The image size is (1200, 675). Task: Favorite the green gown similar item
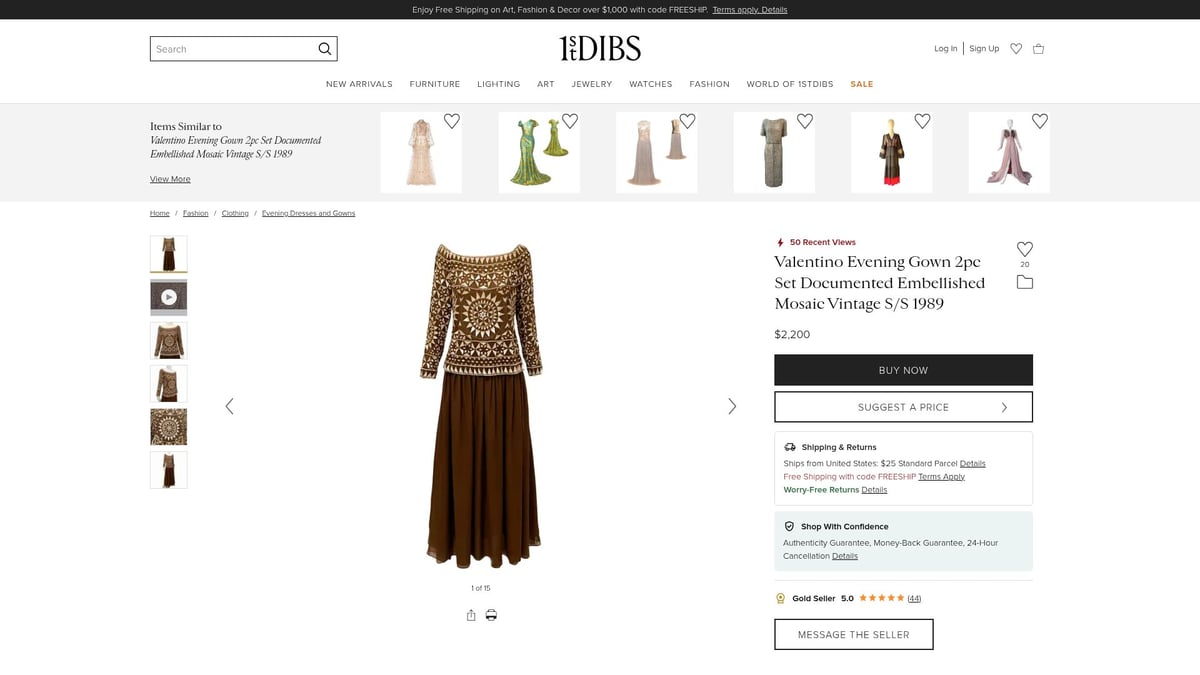(x=570, y=121)
